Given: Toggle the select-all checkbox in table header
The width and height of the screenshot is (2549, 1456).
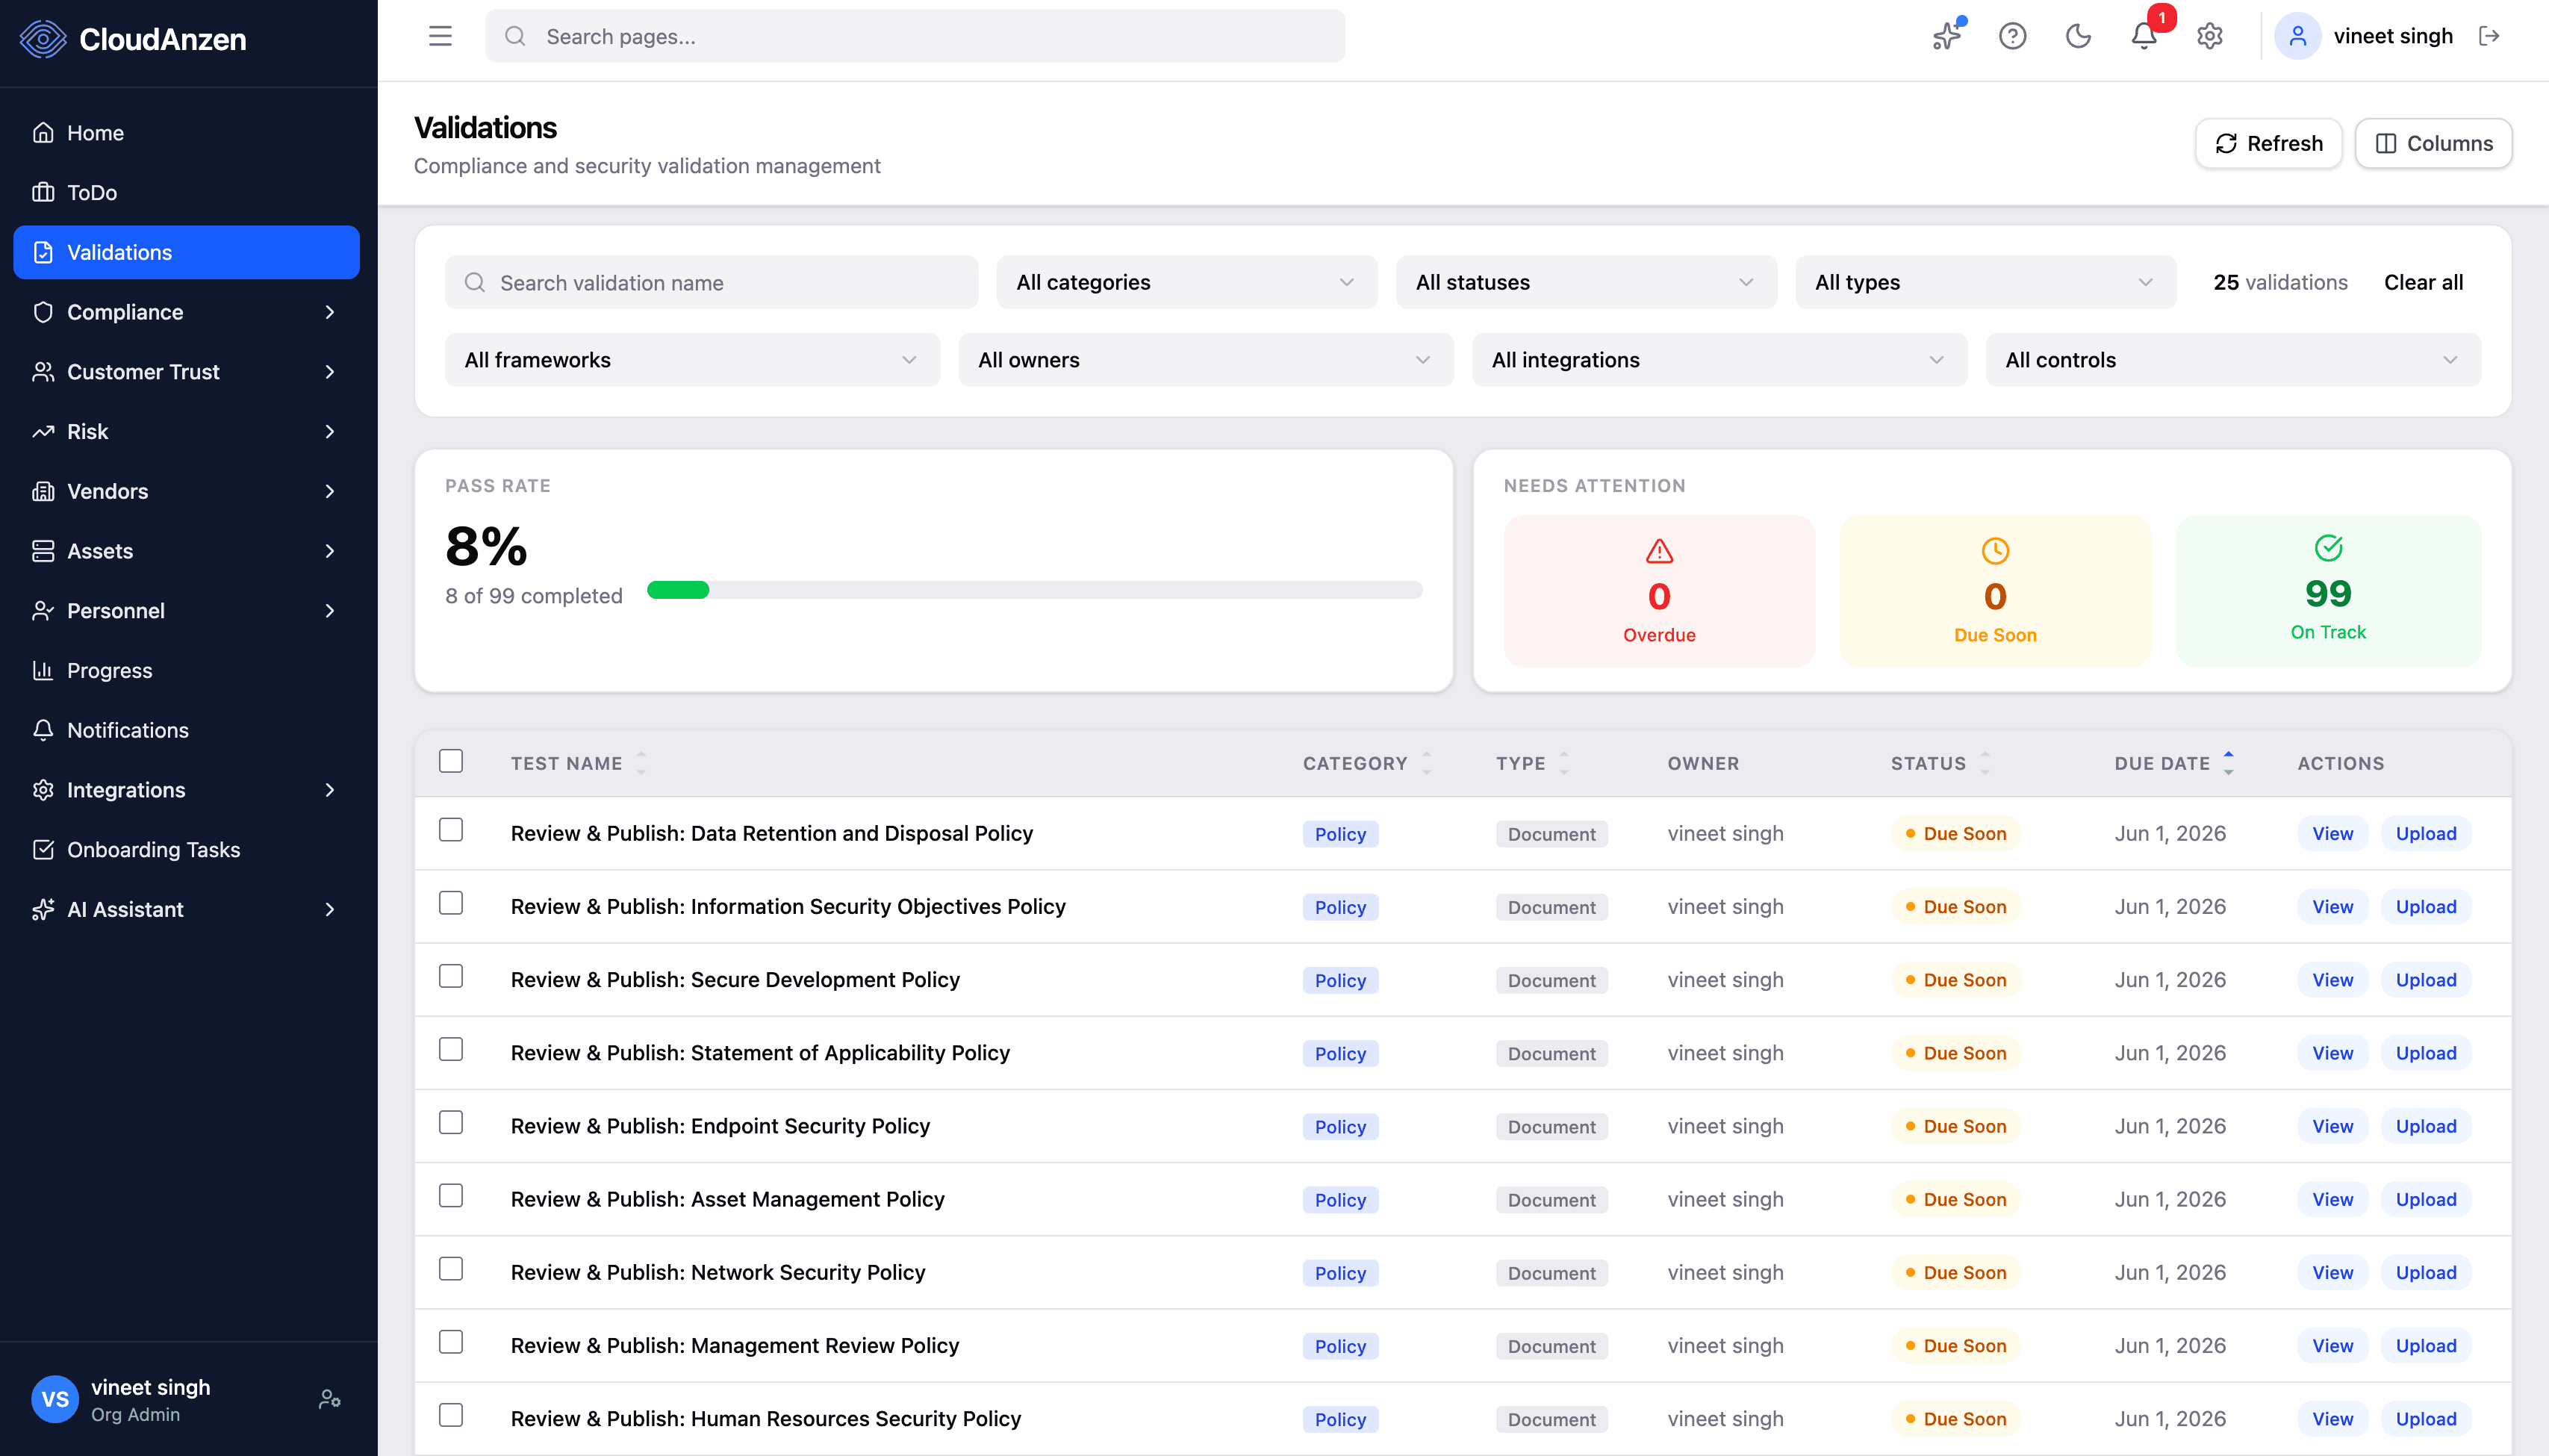Looking at the screenshot, I should click(451, 761).
